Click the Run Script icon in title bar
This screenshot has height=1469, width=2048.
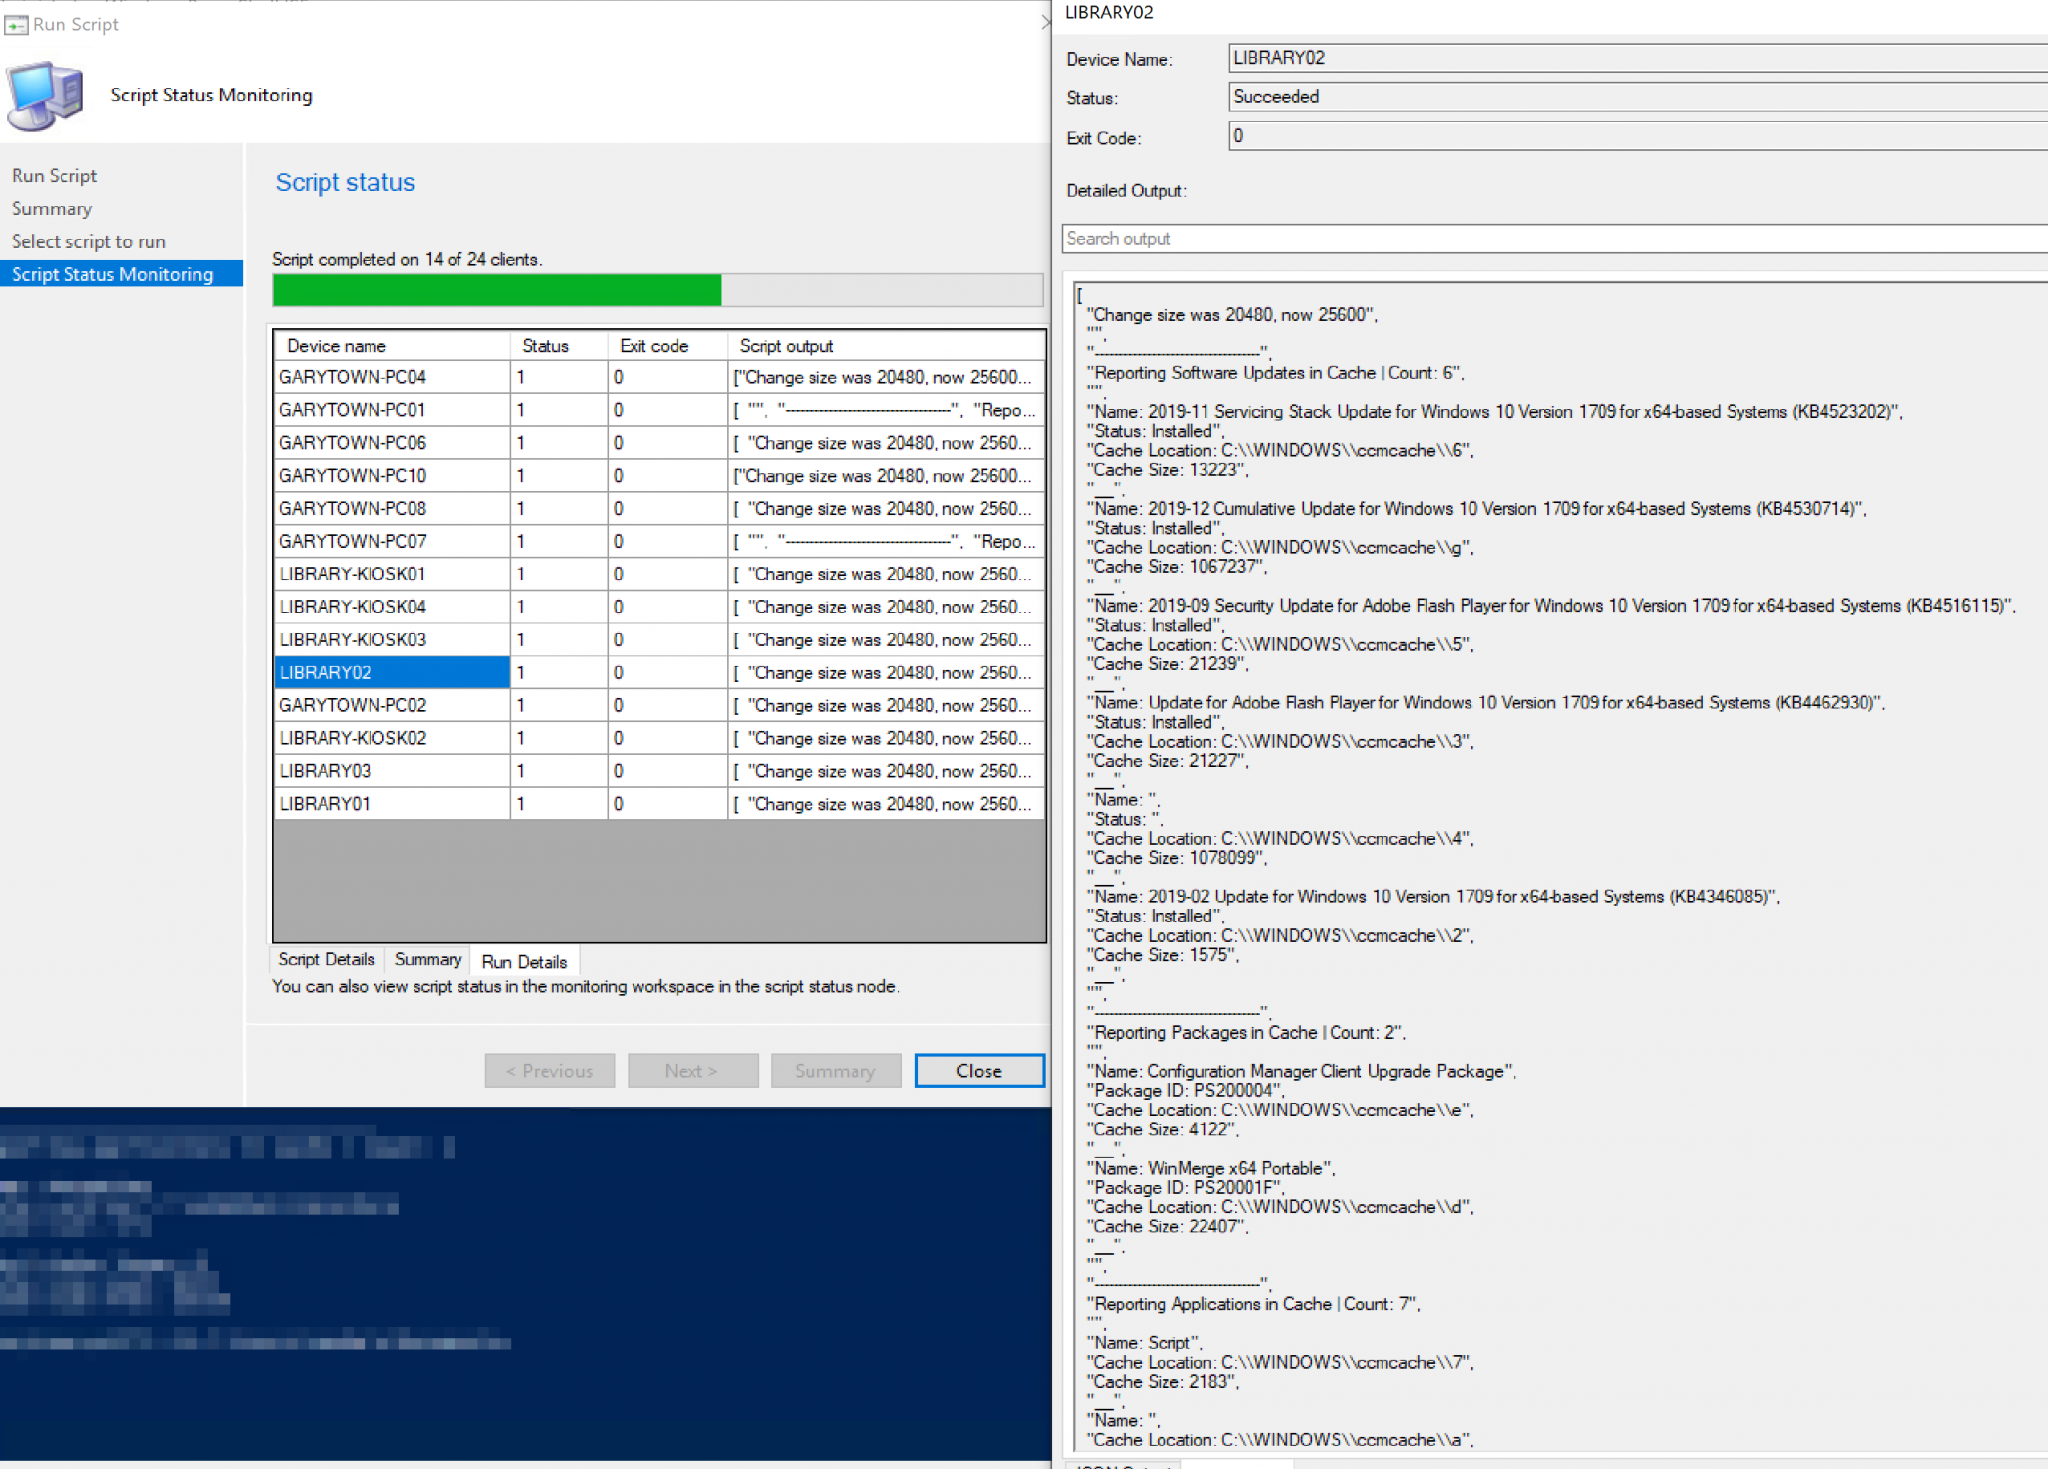15,24
